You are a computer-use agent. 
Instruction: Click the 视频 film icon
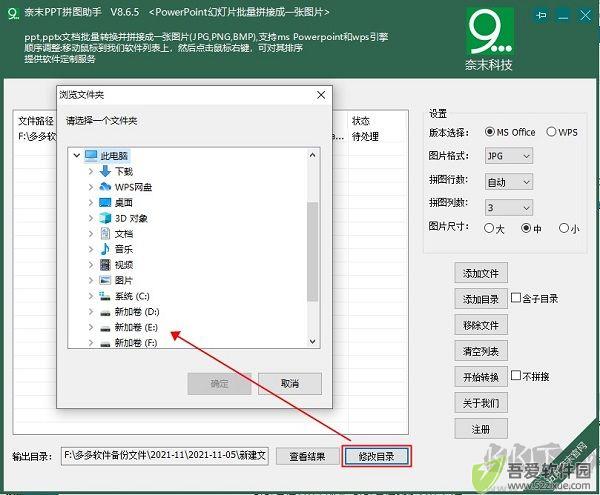(105, 265)
